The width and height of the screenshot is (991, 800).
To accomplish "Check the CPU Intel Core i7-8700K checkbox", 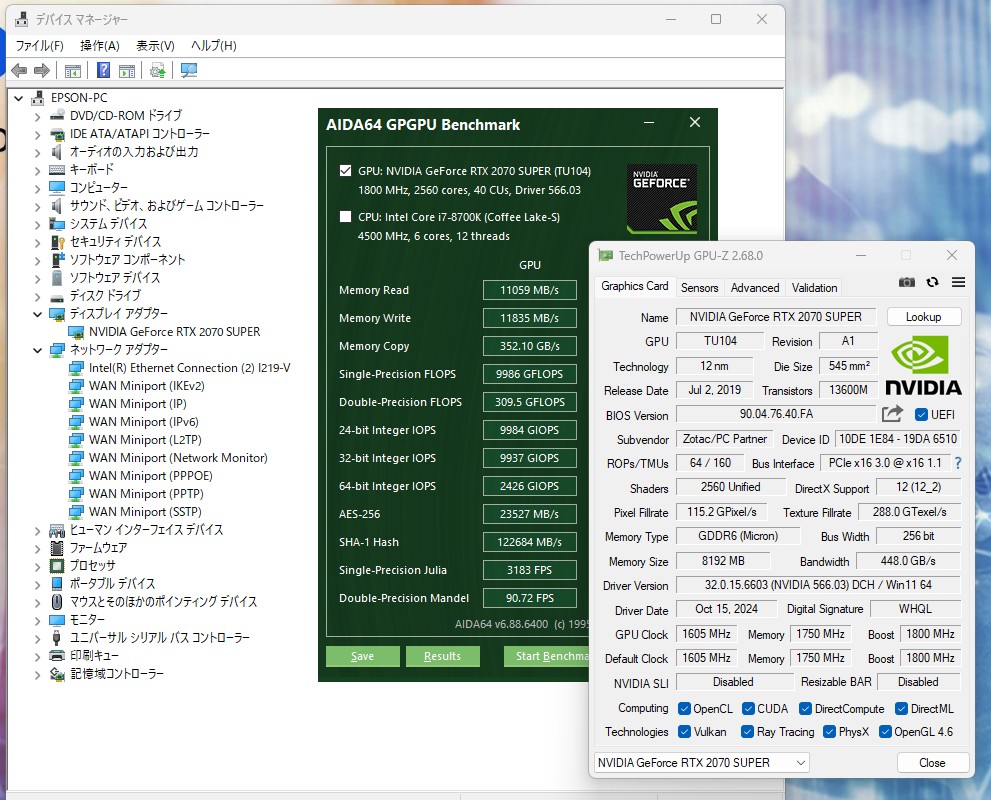I will (345, 217).
